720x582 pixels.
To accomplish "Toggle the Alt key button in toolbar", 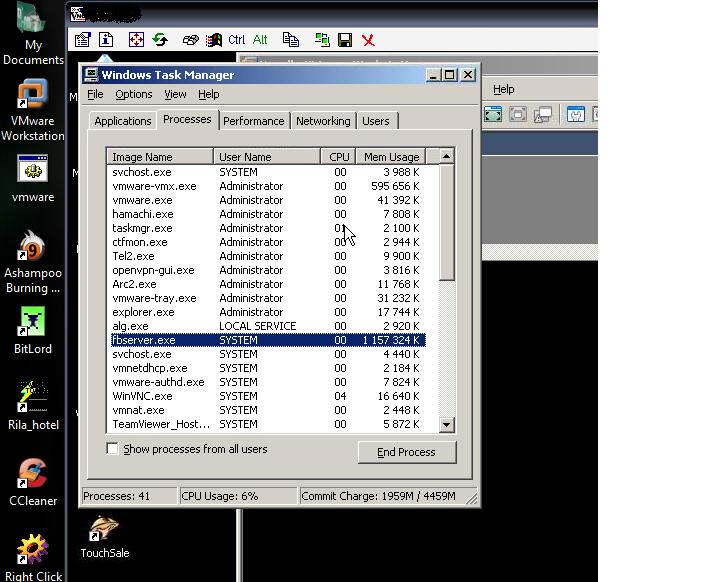I will 260,40.
